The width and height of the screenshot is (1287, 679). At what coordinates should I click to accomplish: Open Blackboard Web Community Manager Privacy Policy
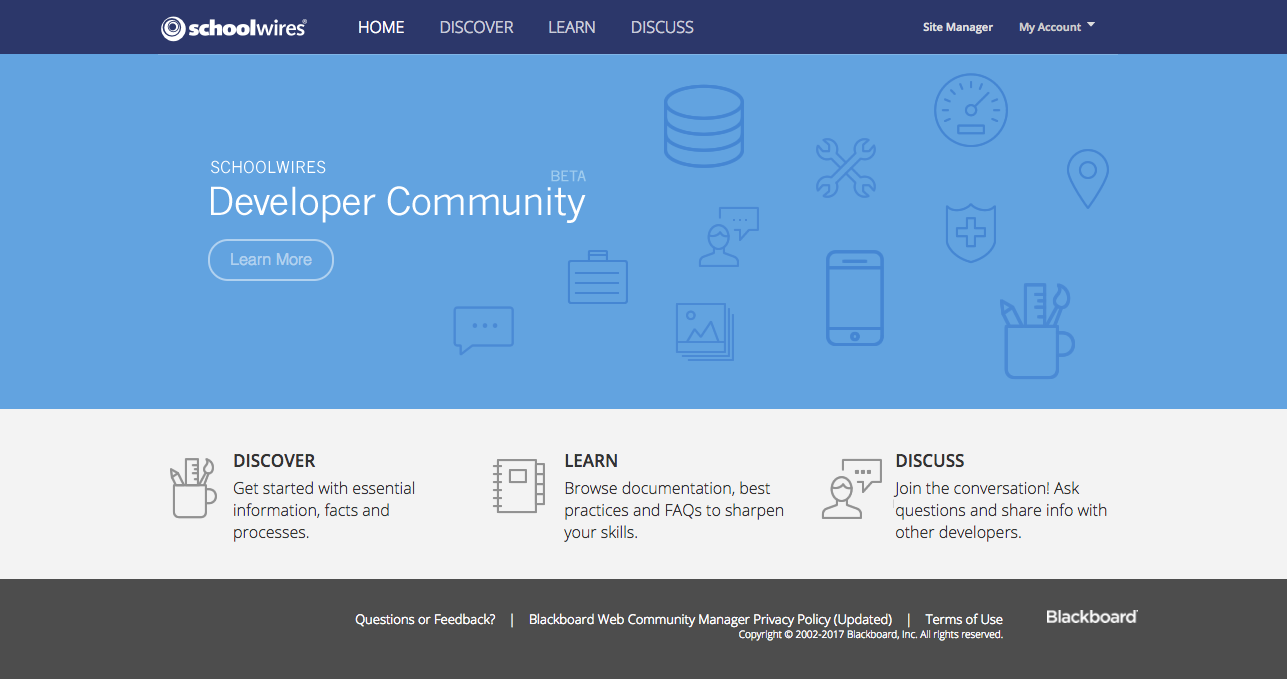coord(711,620)
